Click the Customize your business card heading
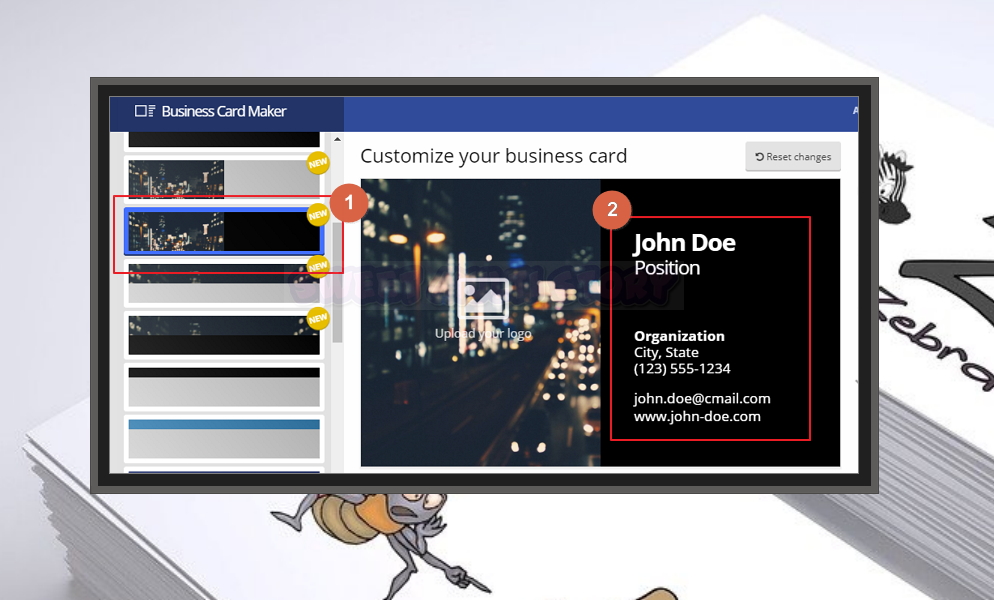 (x=494, y=156)
